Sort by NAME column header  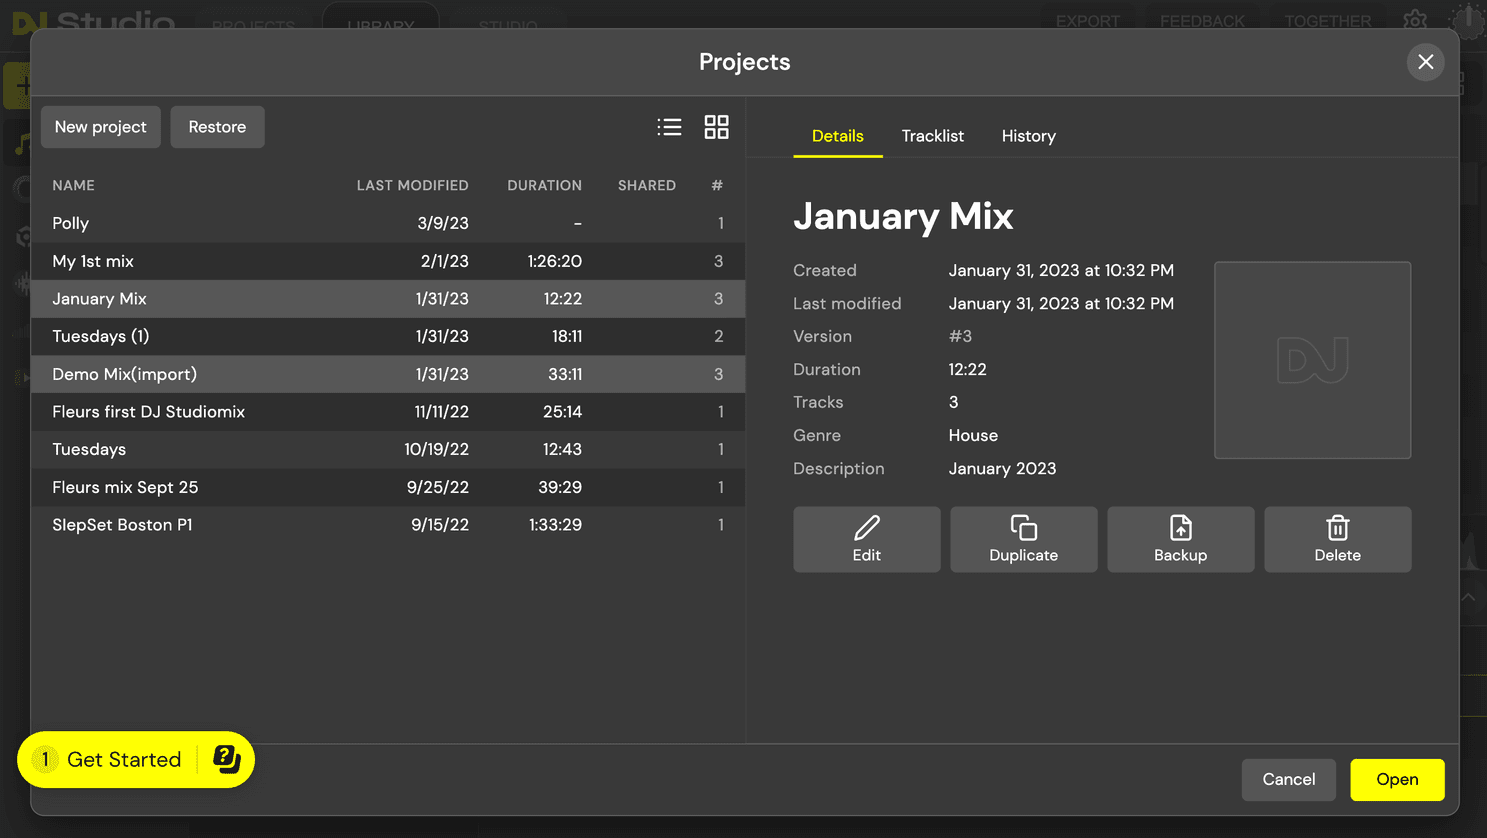[x=73, y=186]
